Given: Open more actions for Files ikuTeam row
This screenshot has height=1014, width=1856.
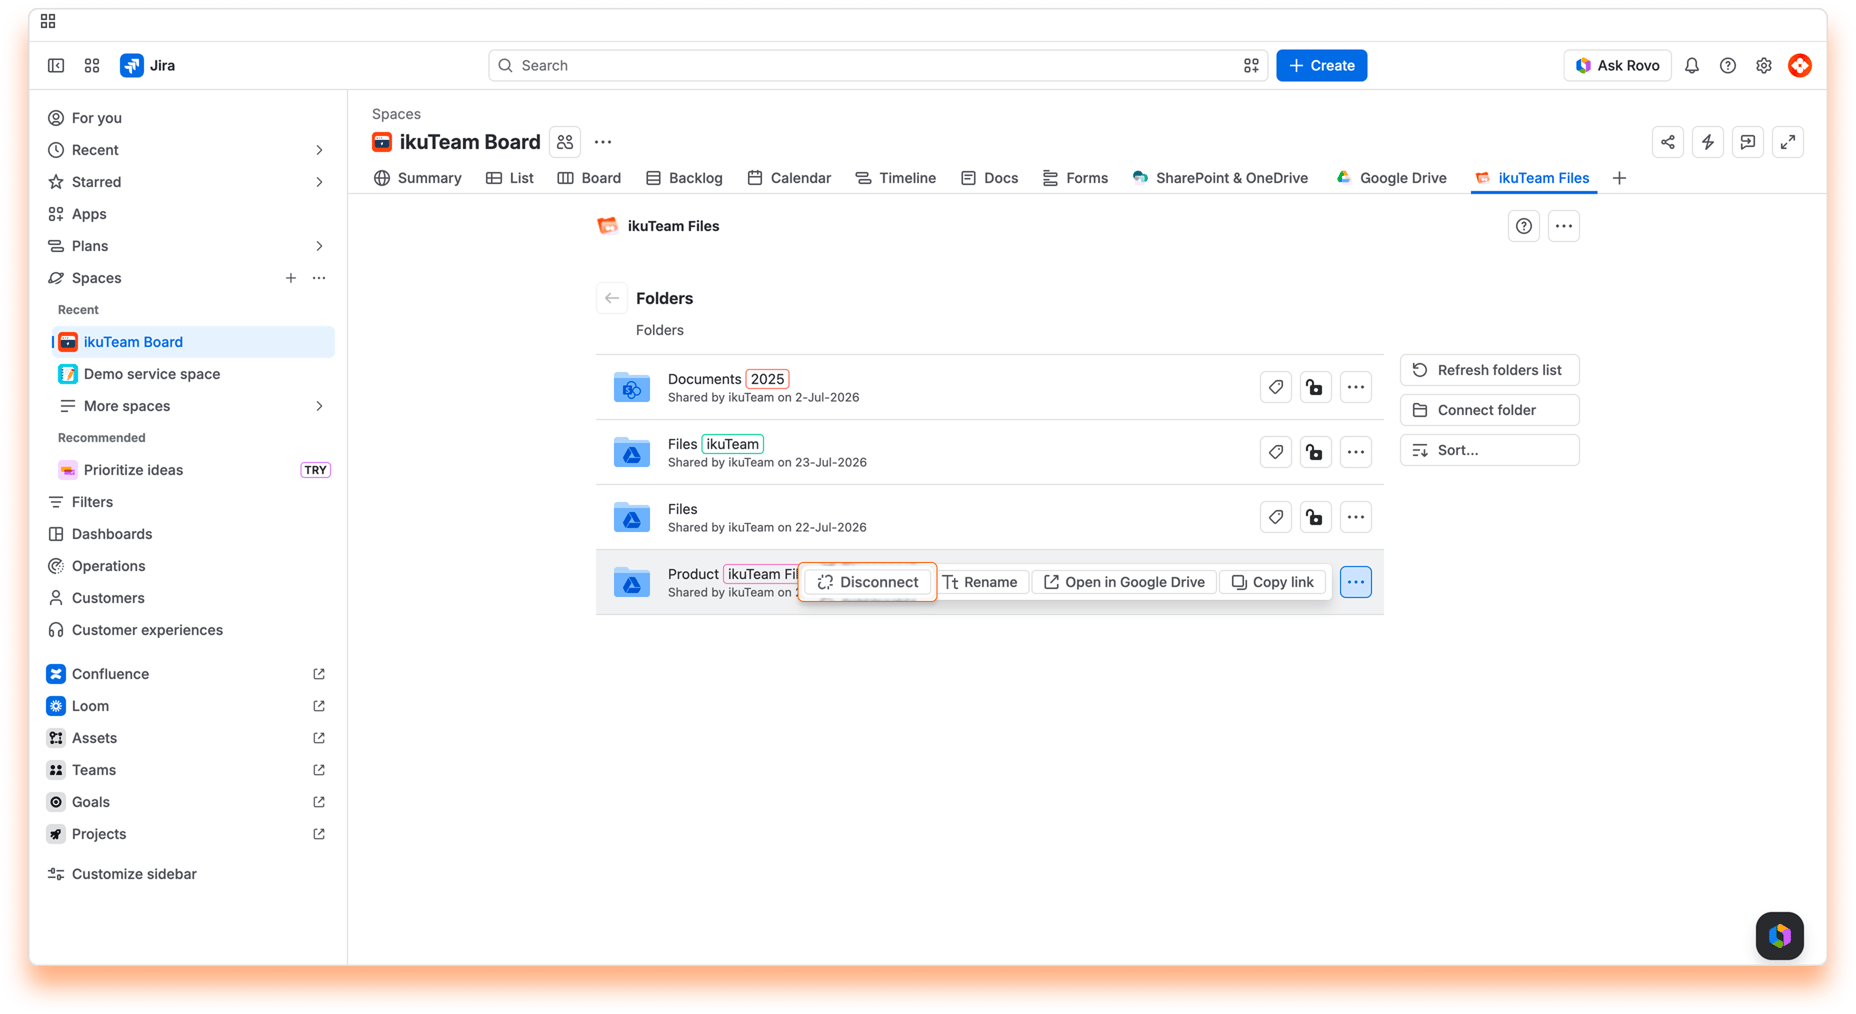Looking at the screenshot, I should point(1356,452).
